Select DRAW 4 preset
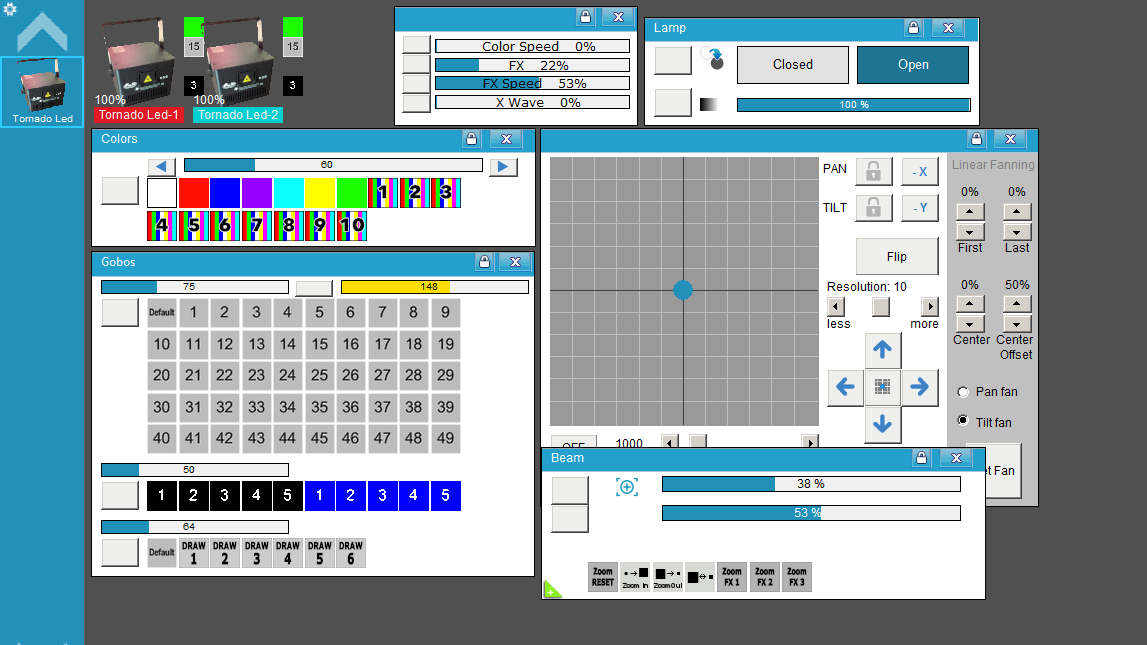Image resolution: width=1147 pixels, height=645 pixels. (x=287, y=553)
